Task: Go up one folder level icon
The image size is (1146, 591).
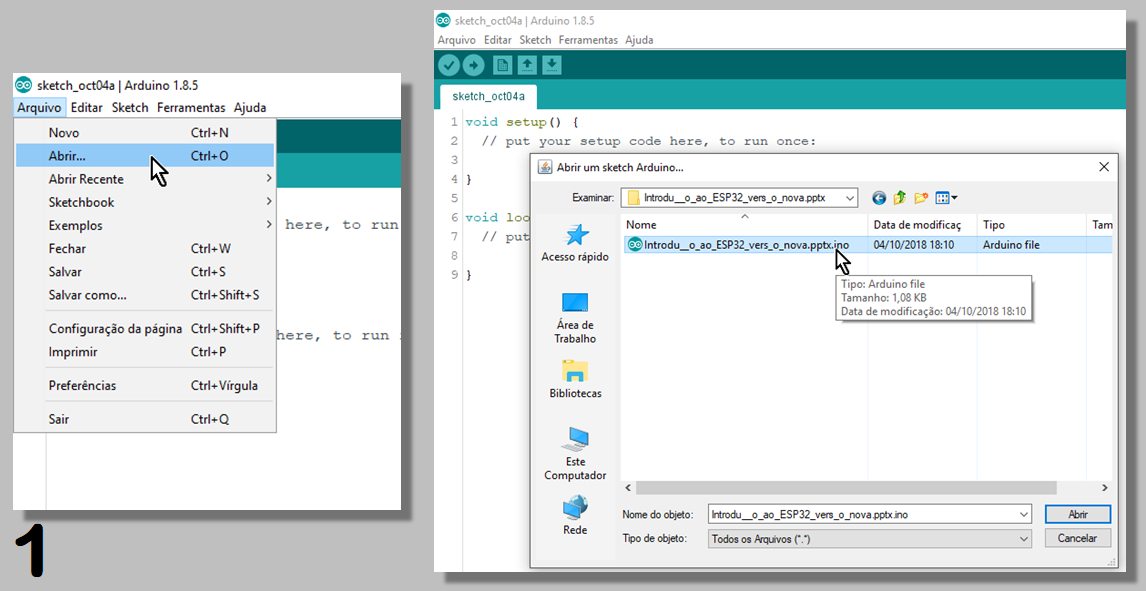Action: (x=900, y=198)
